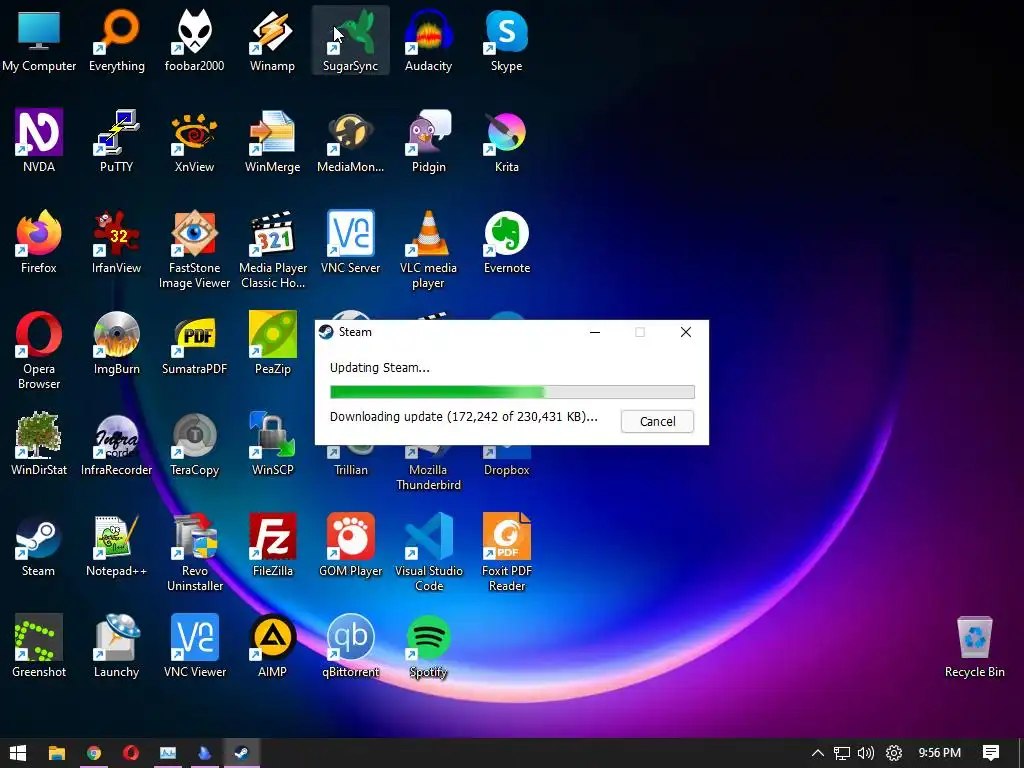The image size is (1024, 768).
Task: Switch to Chrome in taskbar
Action: coord(94,753)
